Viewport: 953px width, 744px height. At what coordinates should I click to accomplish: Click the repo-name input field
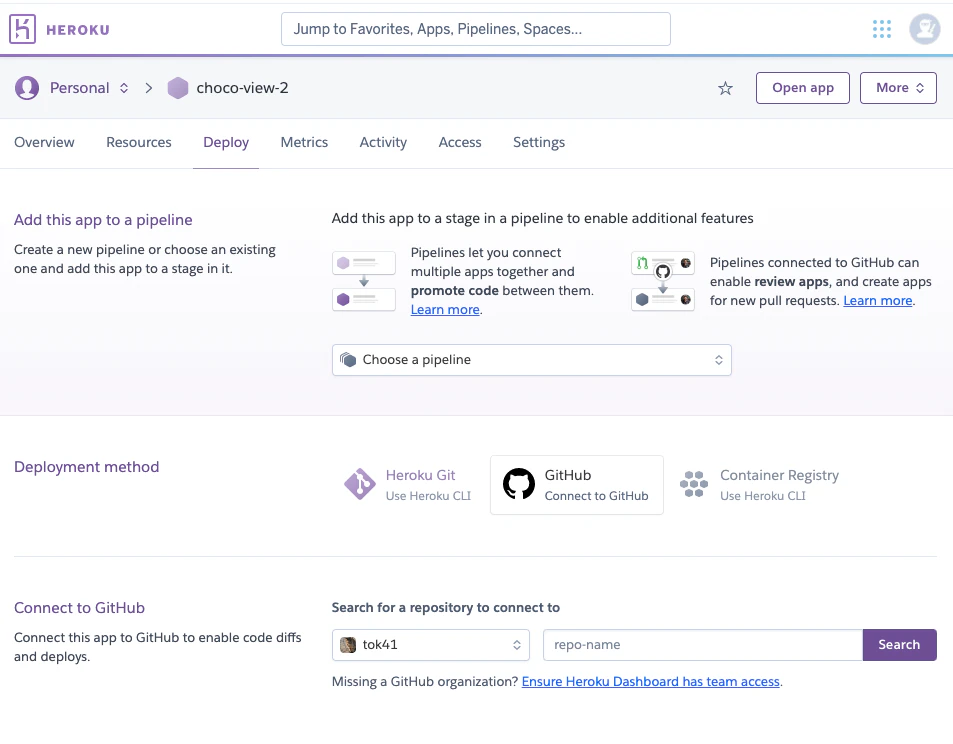coord(703,645)
